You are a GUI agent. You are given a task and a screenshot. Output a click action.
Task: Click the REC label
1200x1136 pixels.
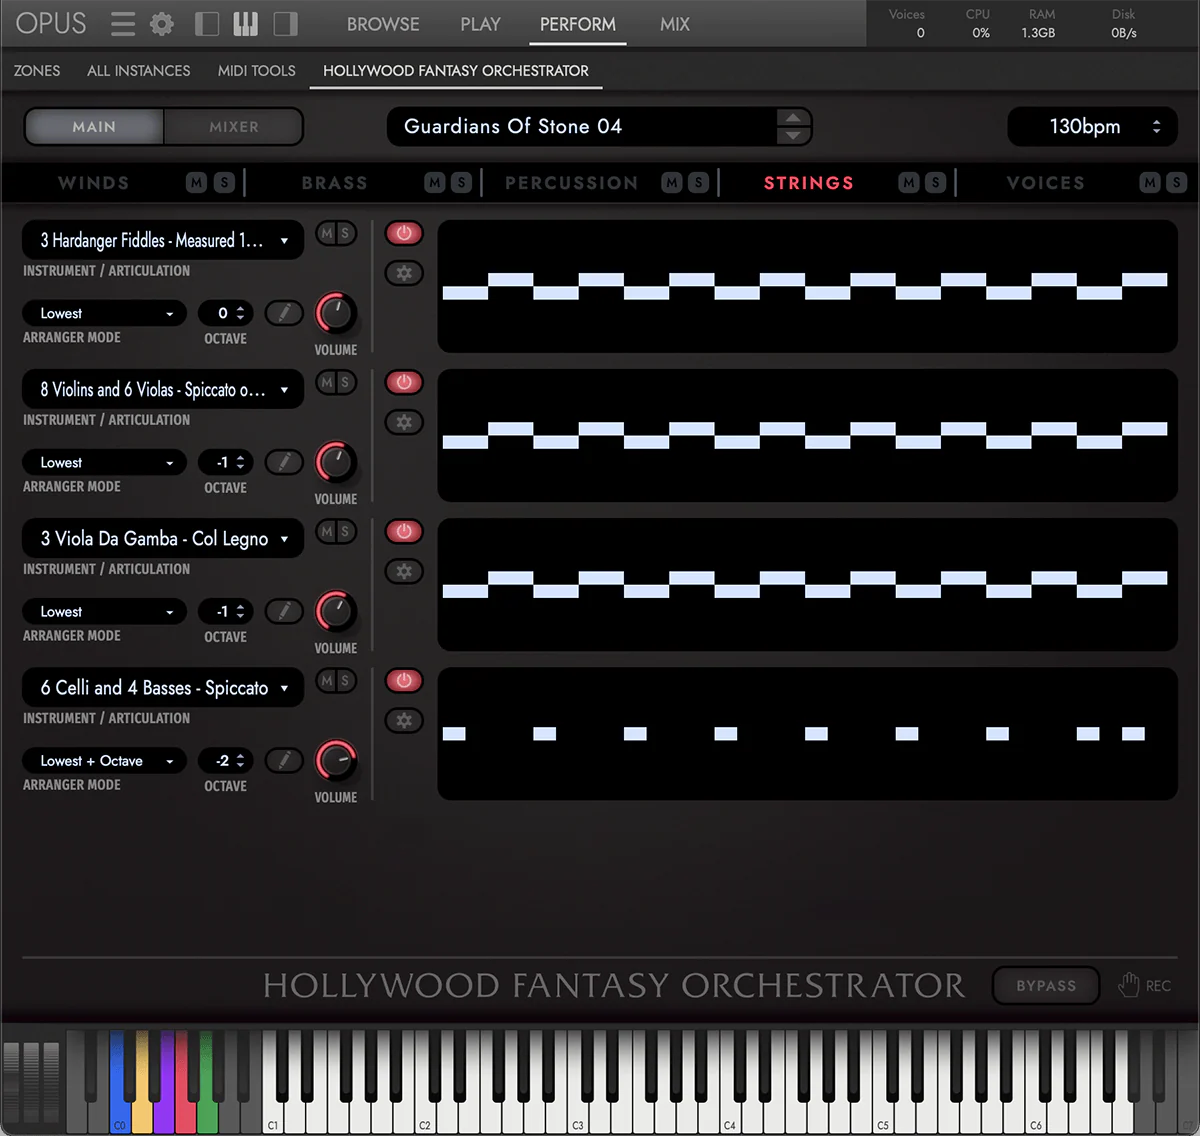point(1158,986)
